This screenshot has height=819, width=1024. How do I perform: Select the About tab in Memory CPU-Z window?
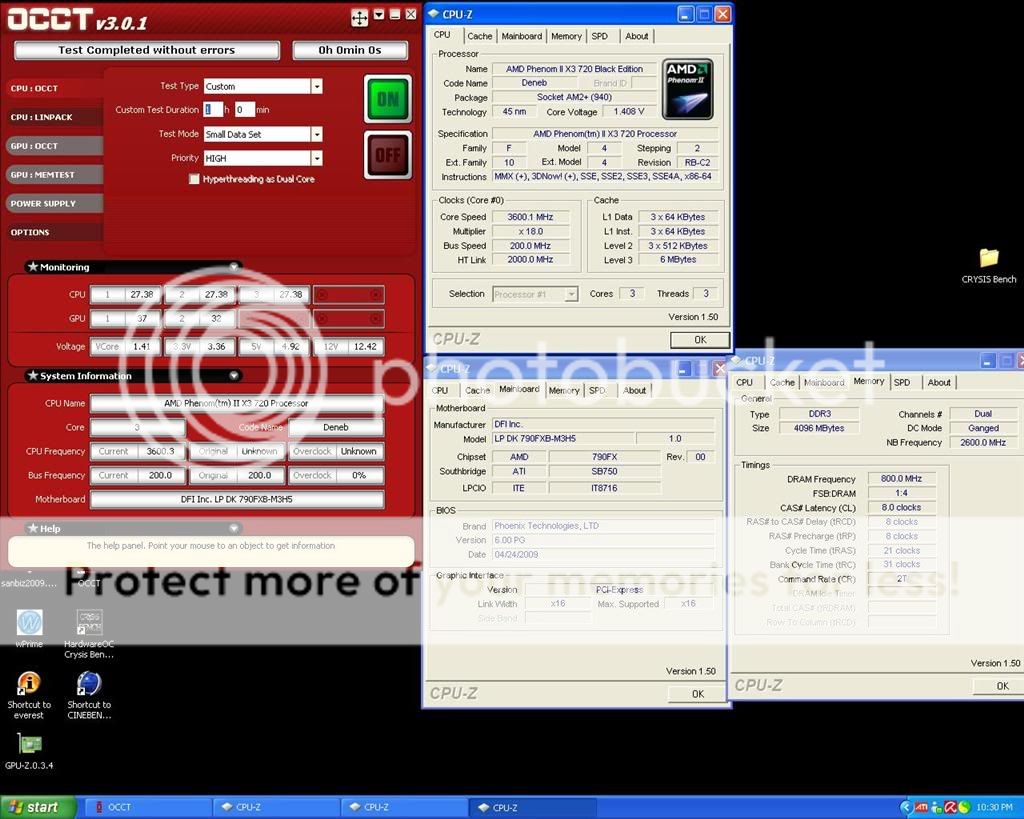click(x=939, y=382)
